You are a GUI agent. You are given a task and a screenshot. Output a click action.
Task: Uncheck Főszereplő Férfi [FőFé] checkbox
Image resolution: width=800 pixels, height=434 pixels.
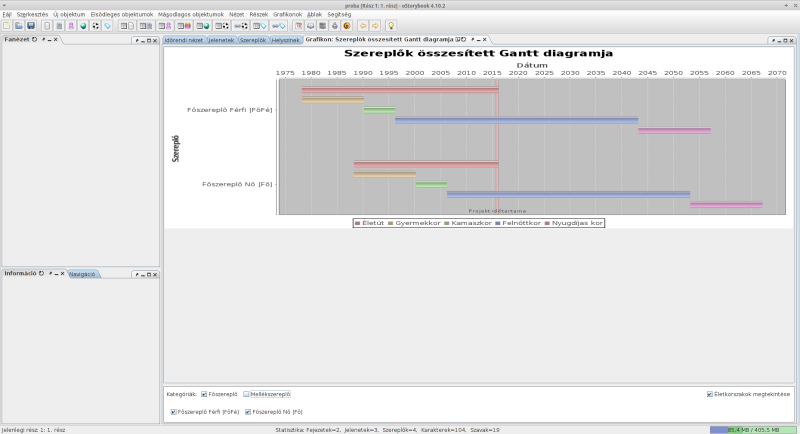[173, 412]
